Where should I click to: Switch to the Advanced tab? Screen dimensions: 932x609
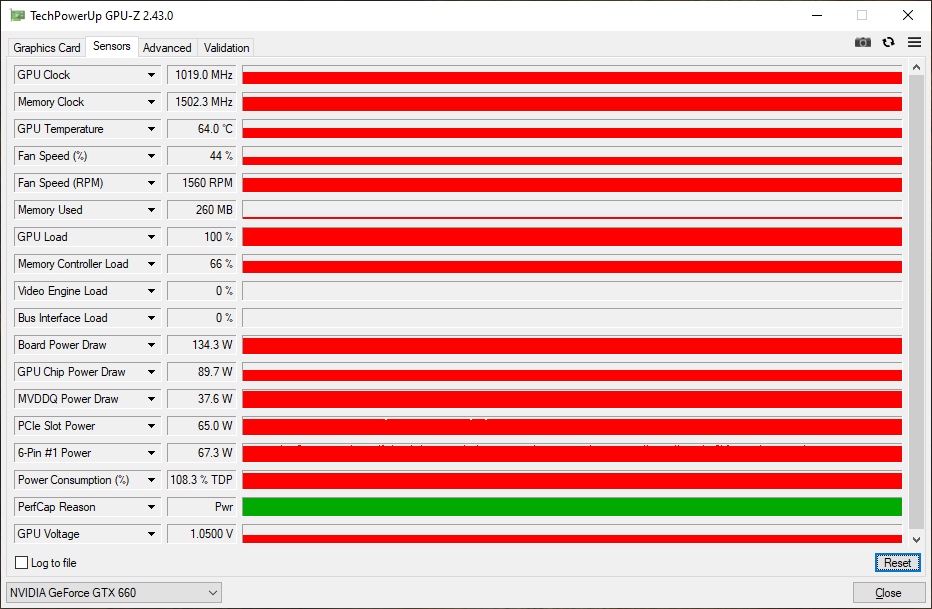click(x=167, y=48)
